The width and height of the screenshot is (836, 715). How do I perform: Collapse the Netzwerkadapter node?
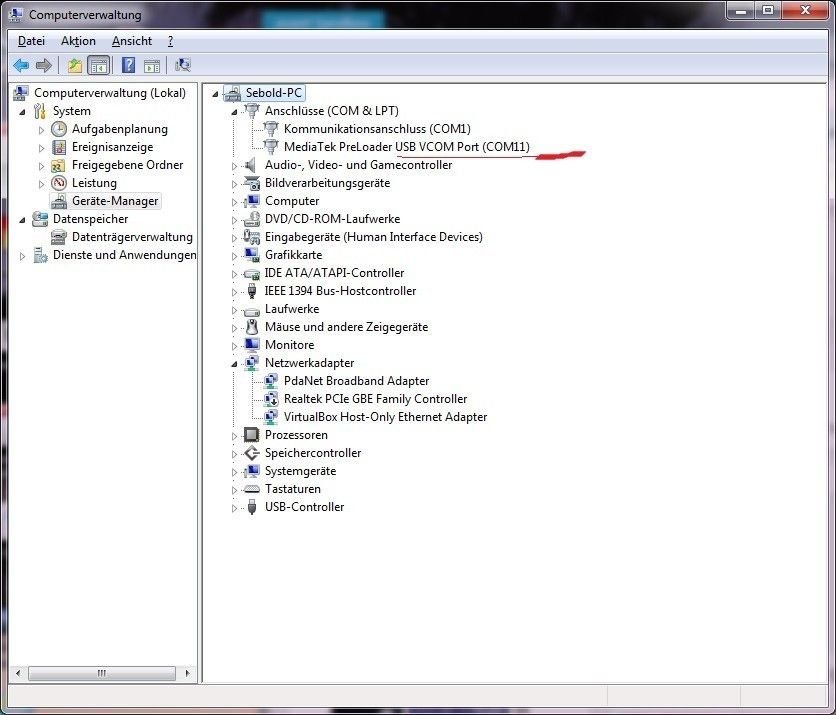(234, 364)
